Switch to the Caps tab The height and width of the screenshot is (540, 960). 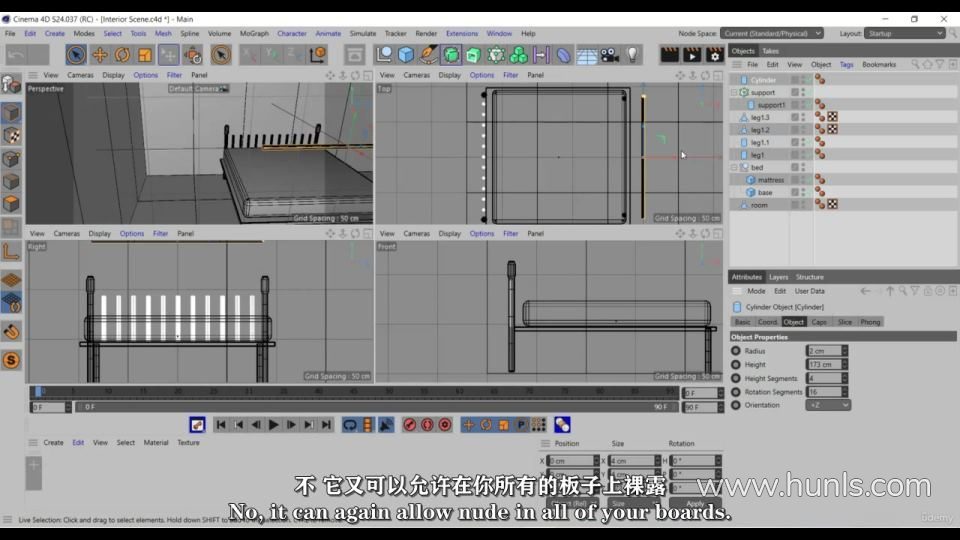819,322
